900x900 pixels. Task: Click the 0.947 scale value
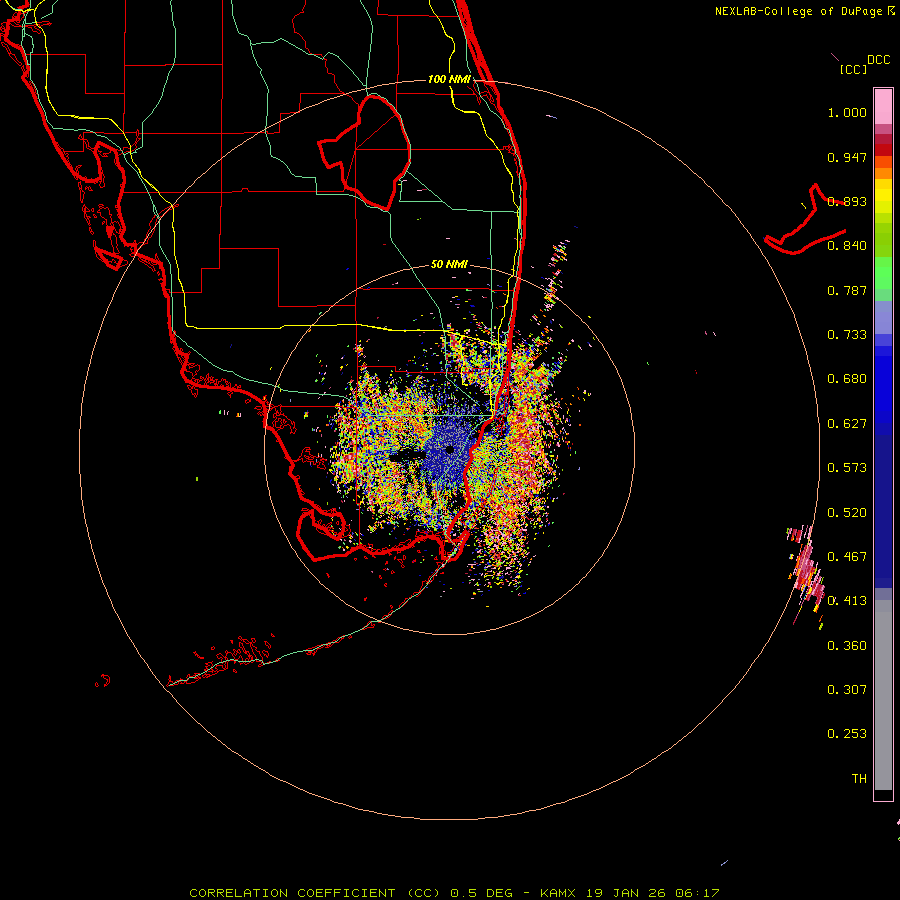point(847,157)
